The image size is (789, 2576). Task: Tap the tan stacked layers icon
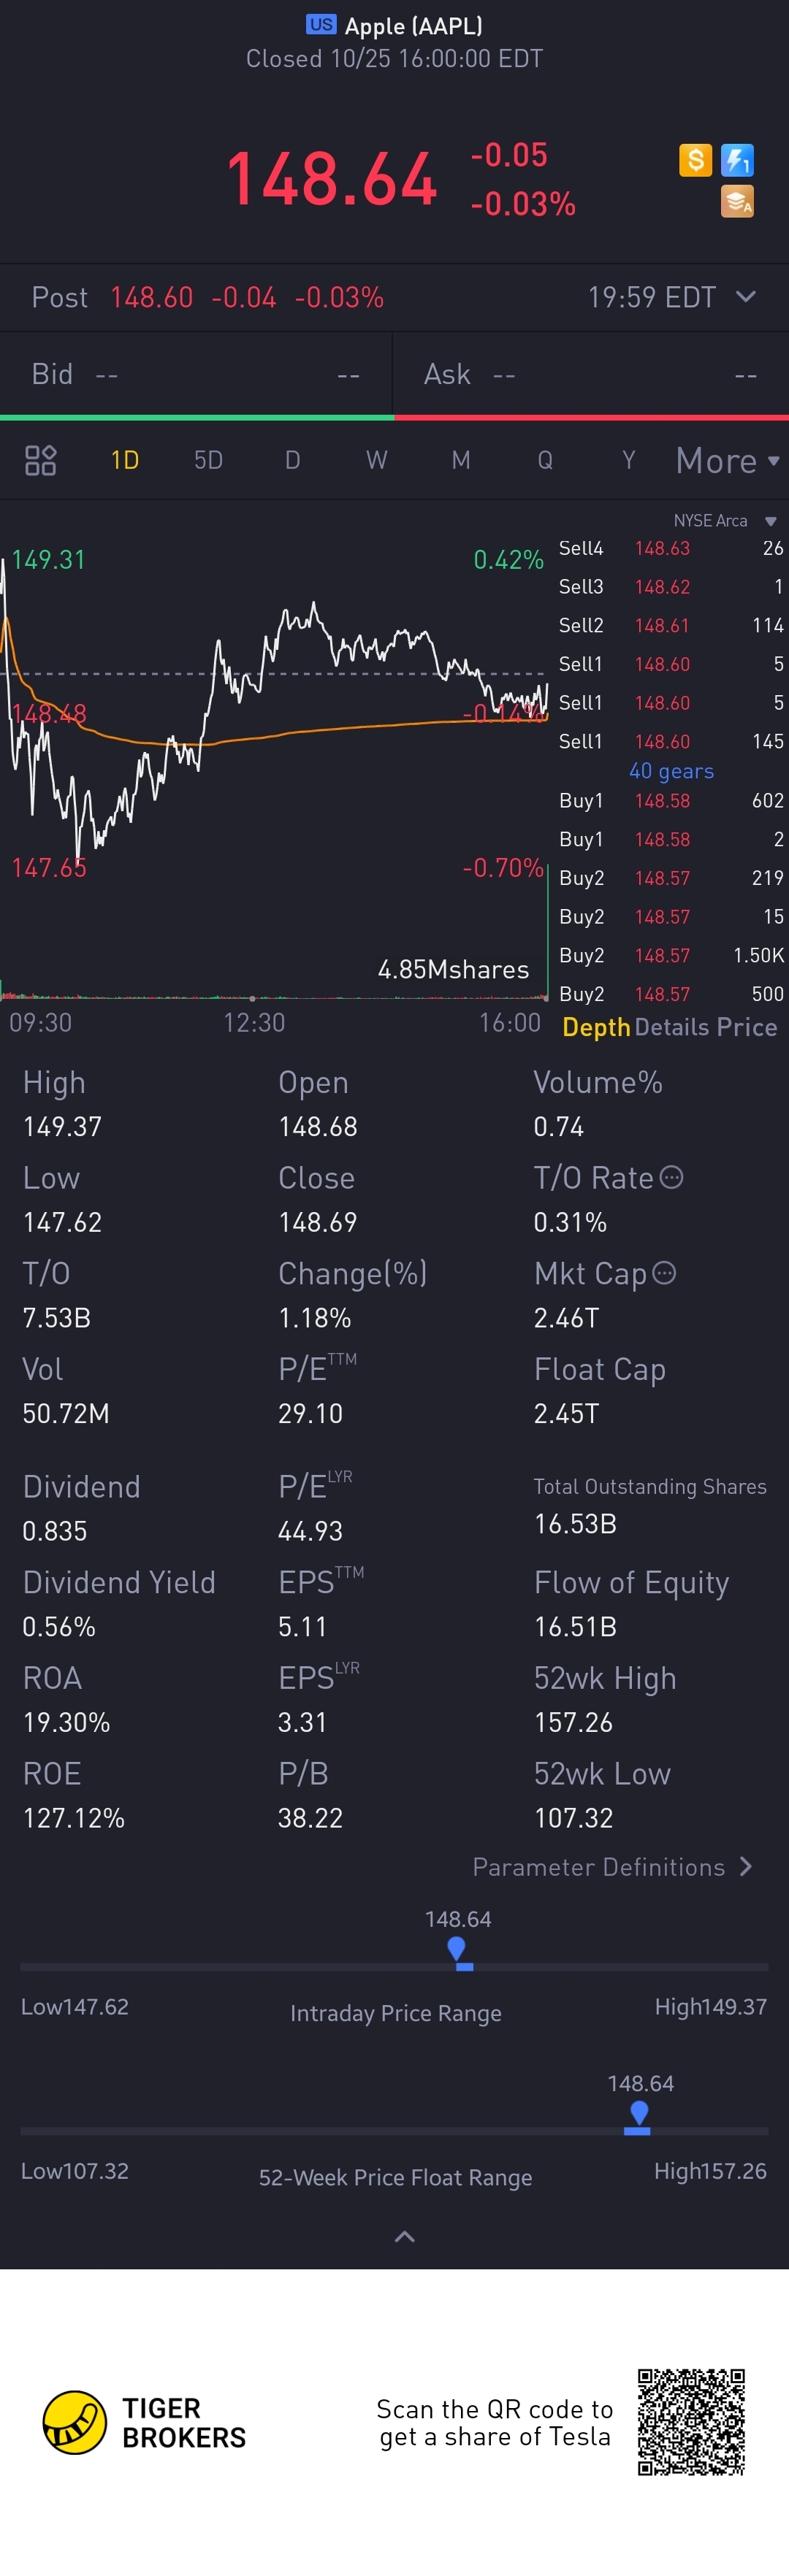[x=737, y=202]
